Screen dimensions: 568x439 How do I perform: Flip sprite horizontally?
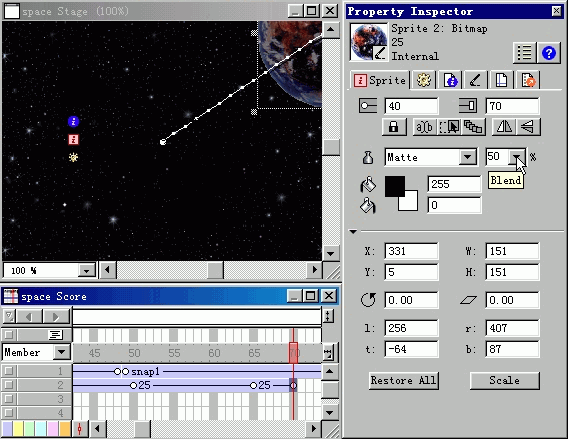(504, 126)
